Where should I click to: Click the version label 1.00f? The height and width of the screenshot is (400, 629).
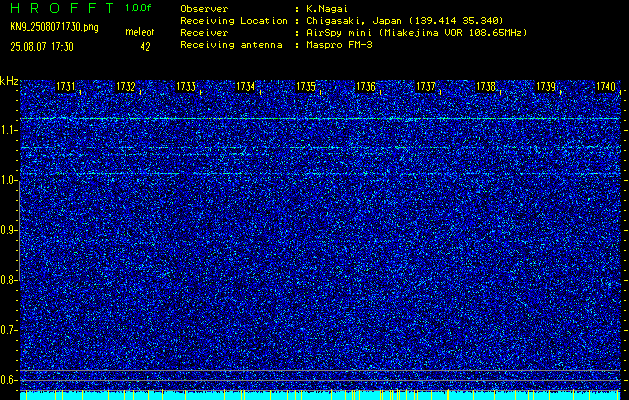click(x=138, y=8)
